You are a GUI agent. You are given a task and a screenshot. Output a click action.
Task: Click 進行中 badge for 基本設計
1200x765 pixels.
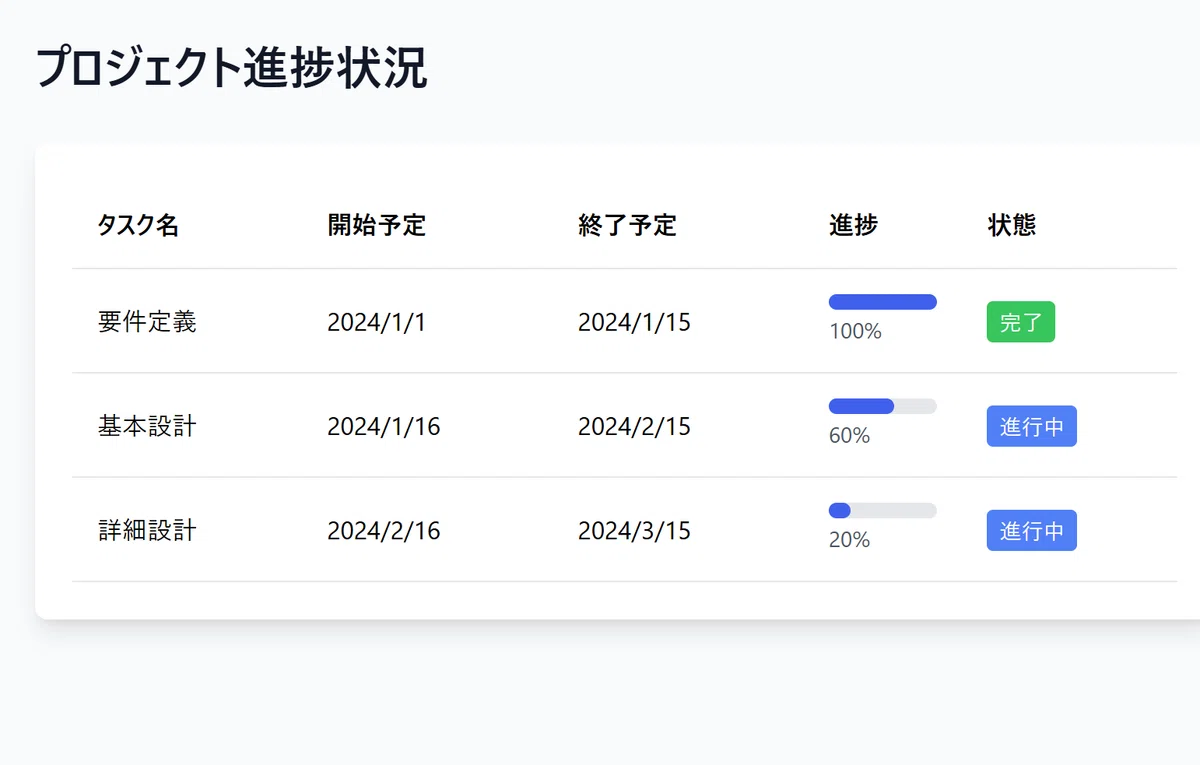(x=1032, y=426)
